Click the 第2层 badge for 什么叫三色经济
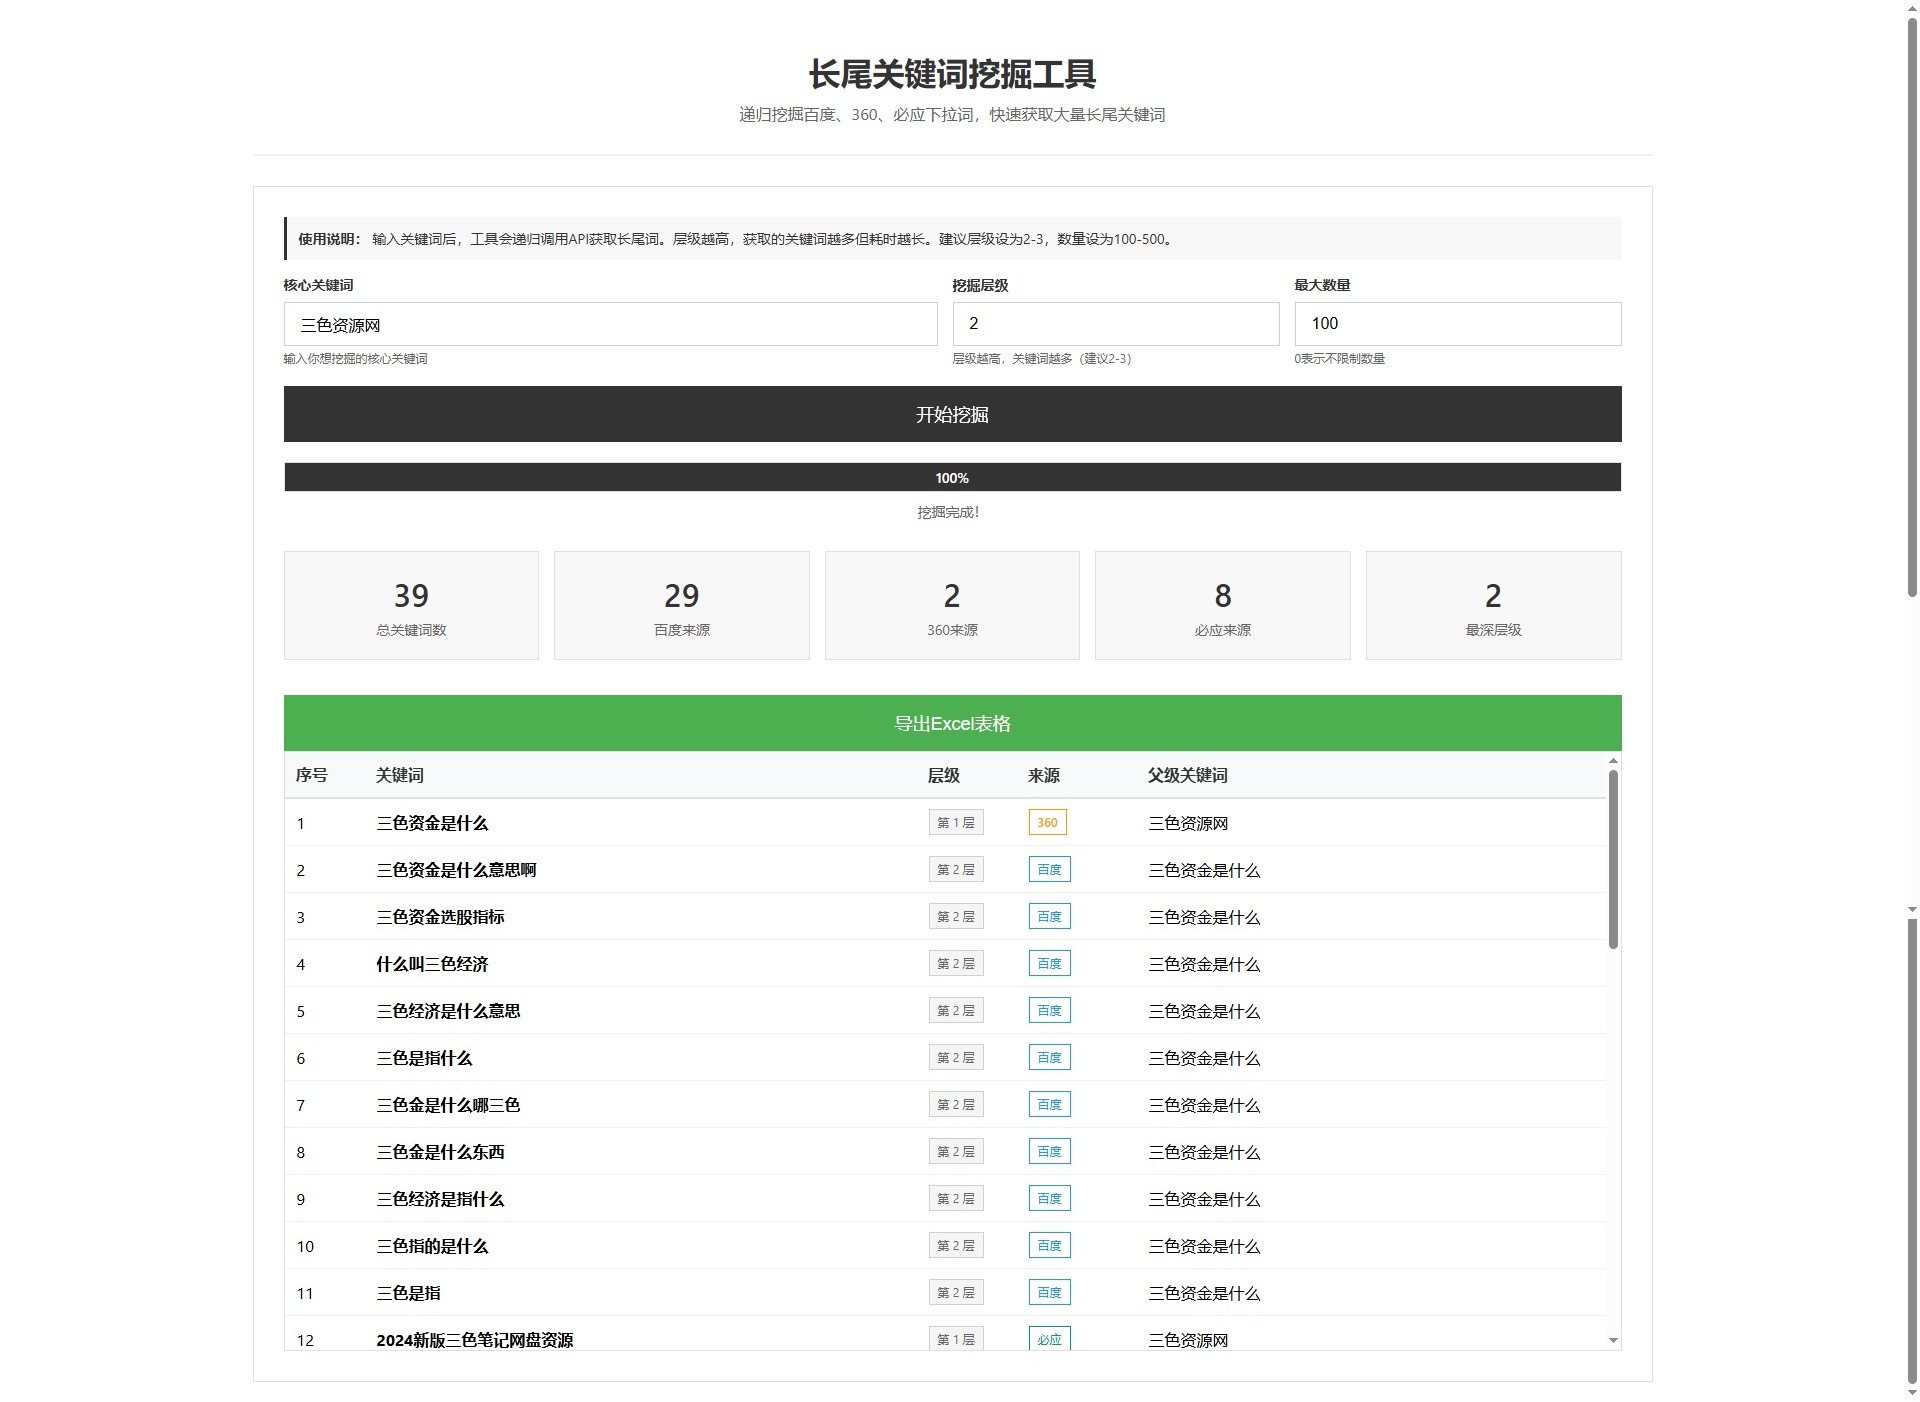The height and width of the screenshot is (1402, 1920). [956, 963]
